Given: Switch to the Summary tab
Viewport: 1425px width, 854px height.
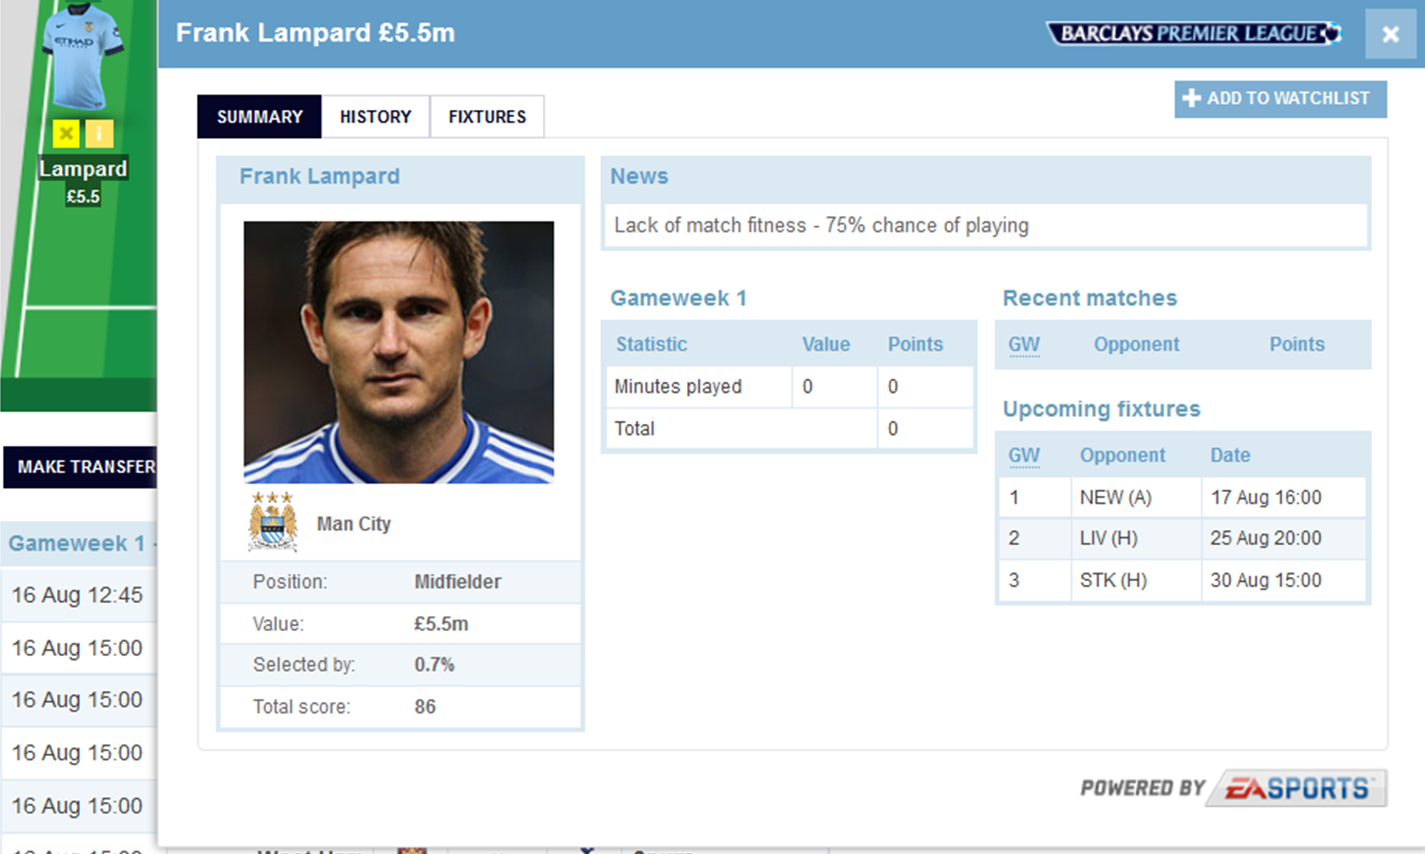Looking at the screenshot, I should [x=259, y=117].
